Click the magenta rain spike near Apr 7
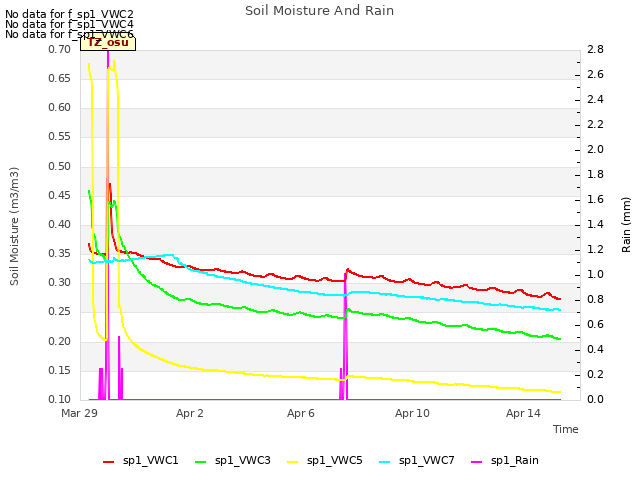The width and height of the screenshot is (640, 480). tap(345, 339)
